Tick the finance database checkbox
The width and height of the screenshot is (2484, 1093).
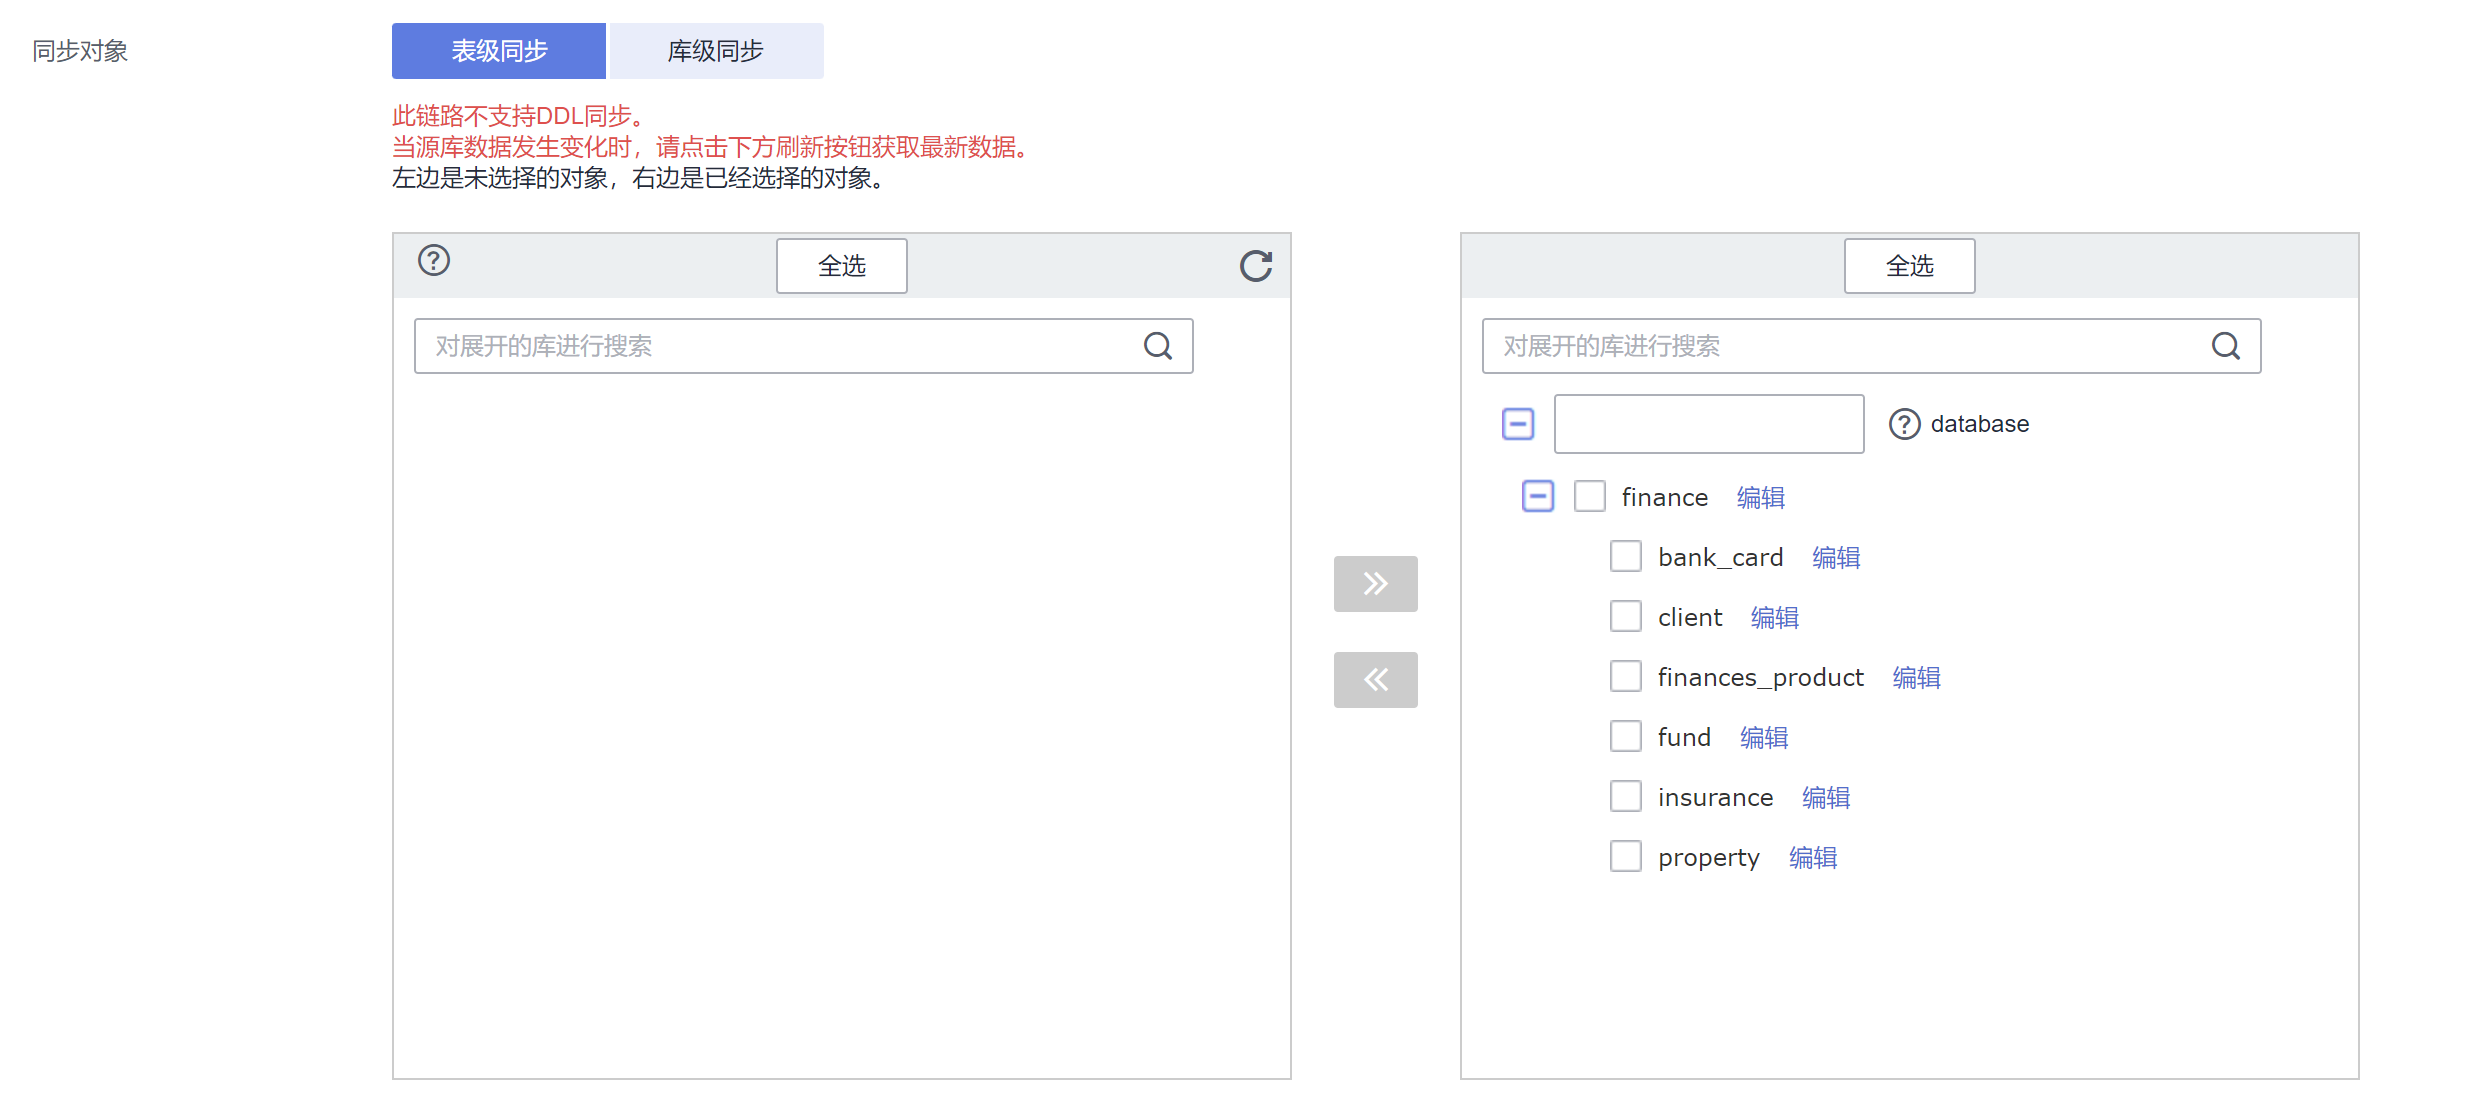tap(1589, 496)
